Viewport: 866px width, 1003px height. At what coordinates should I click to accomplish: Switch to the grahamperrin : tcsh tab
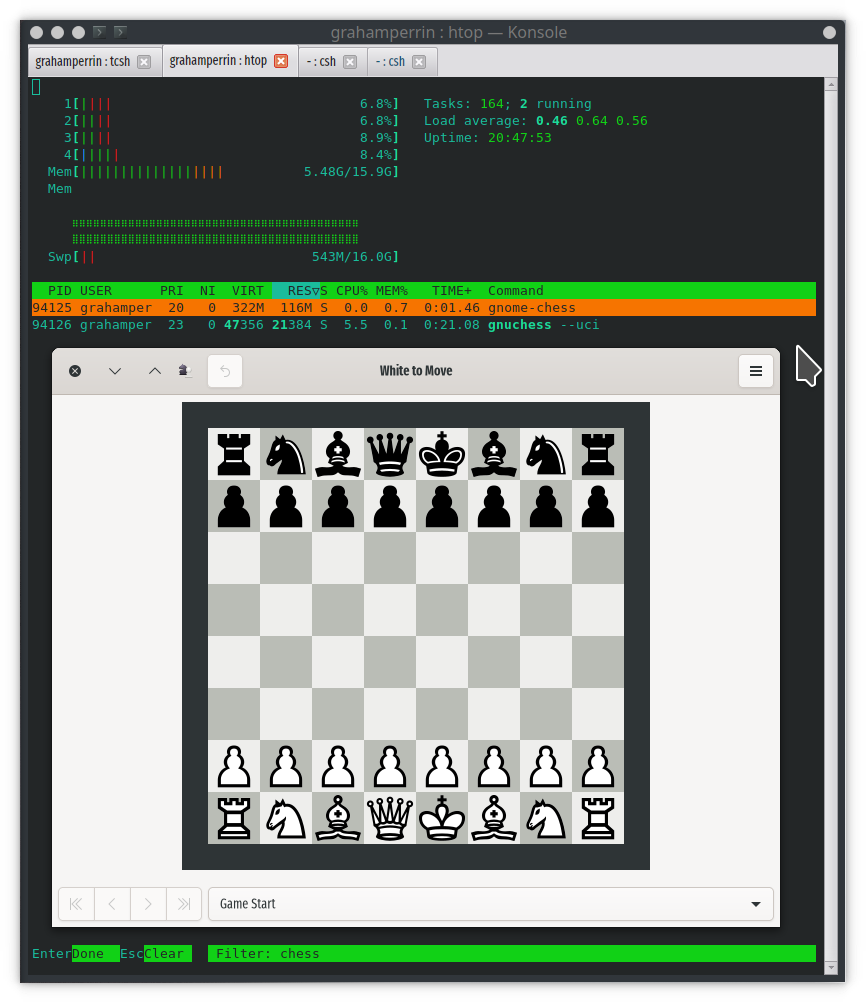pyautogui.click(x=82, y=61)
